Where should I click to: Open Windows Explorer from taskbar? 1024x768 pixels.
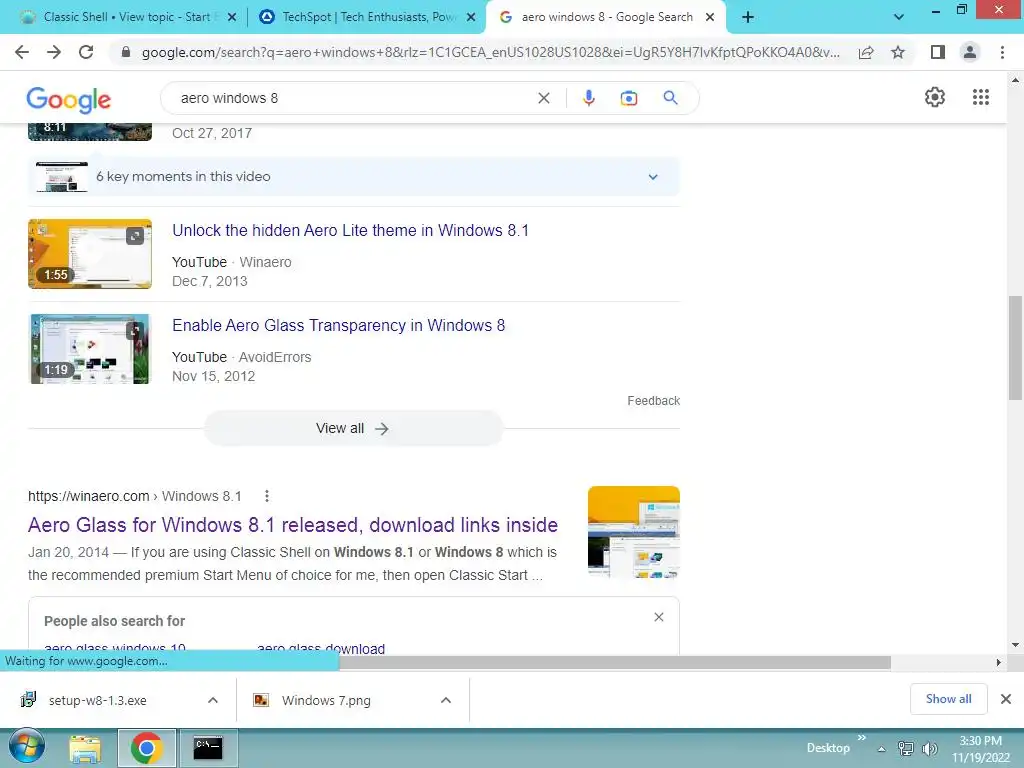click(x=85, y=748)
